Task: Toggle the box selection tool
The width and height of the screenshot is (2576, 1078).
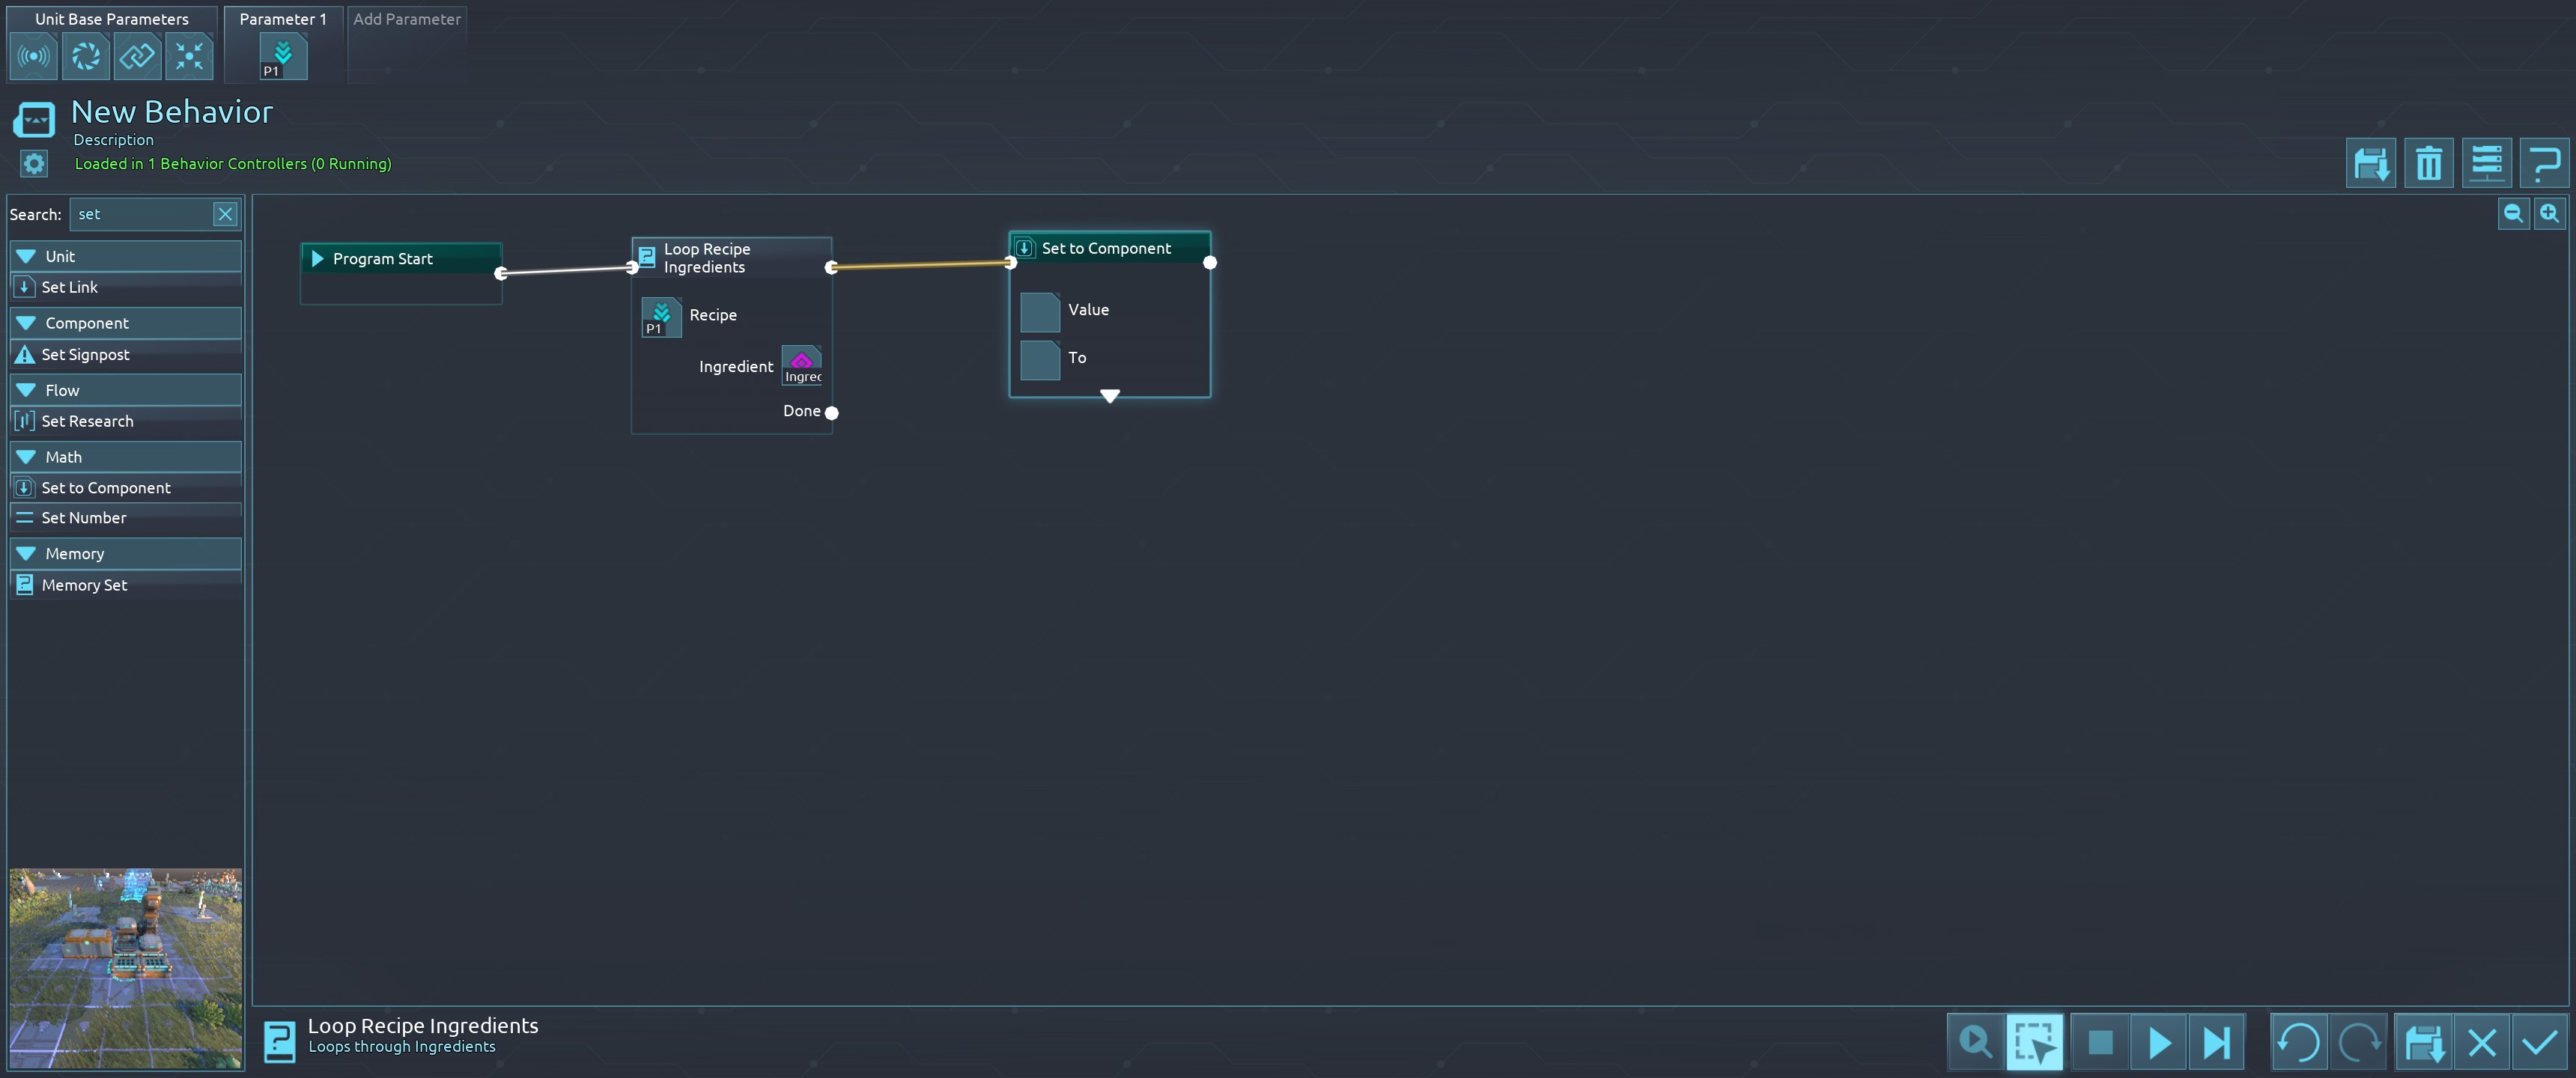Action: click(x=2034, y=1042)
